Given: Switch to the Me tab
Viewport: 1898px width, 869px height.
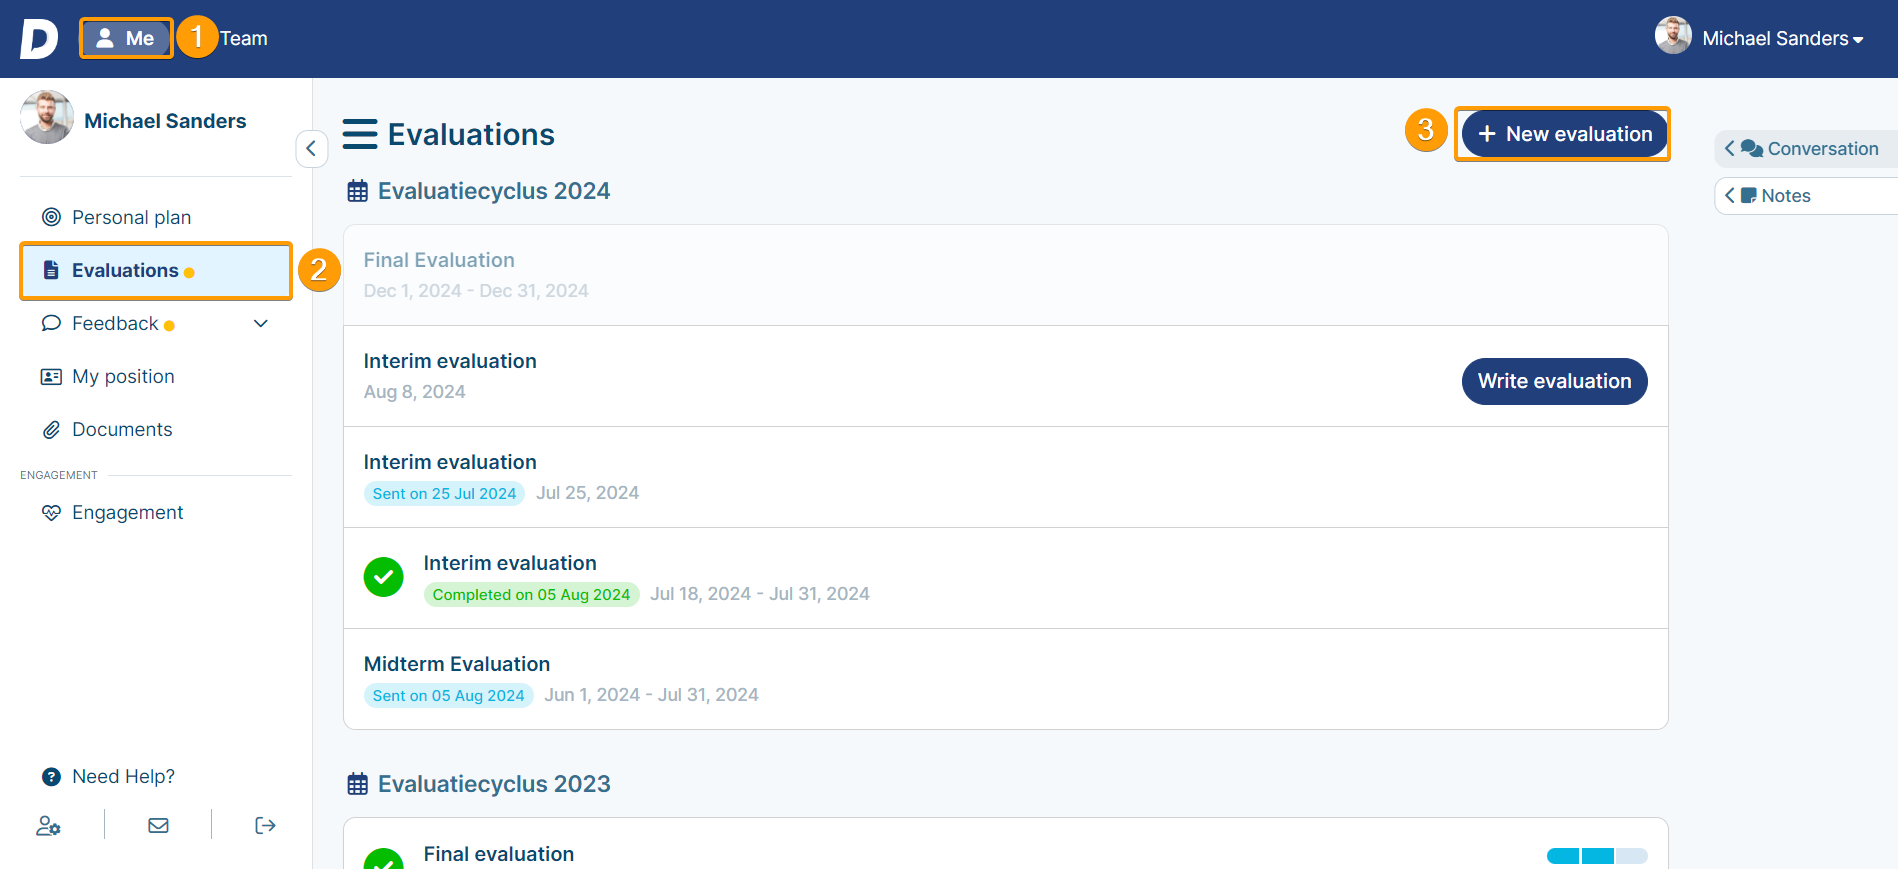Looking at the screenshot, I should point(126,38).
